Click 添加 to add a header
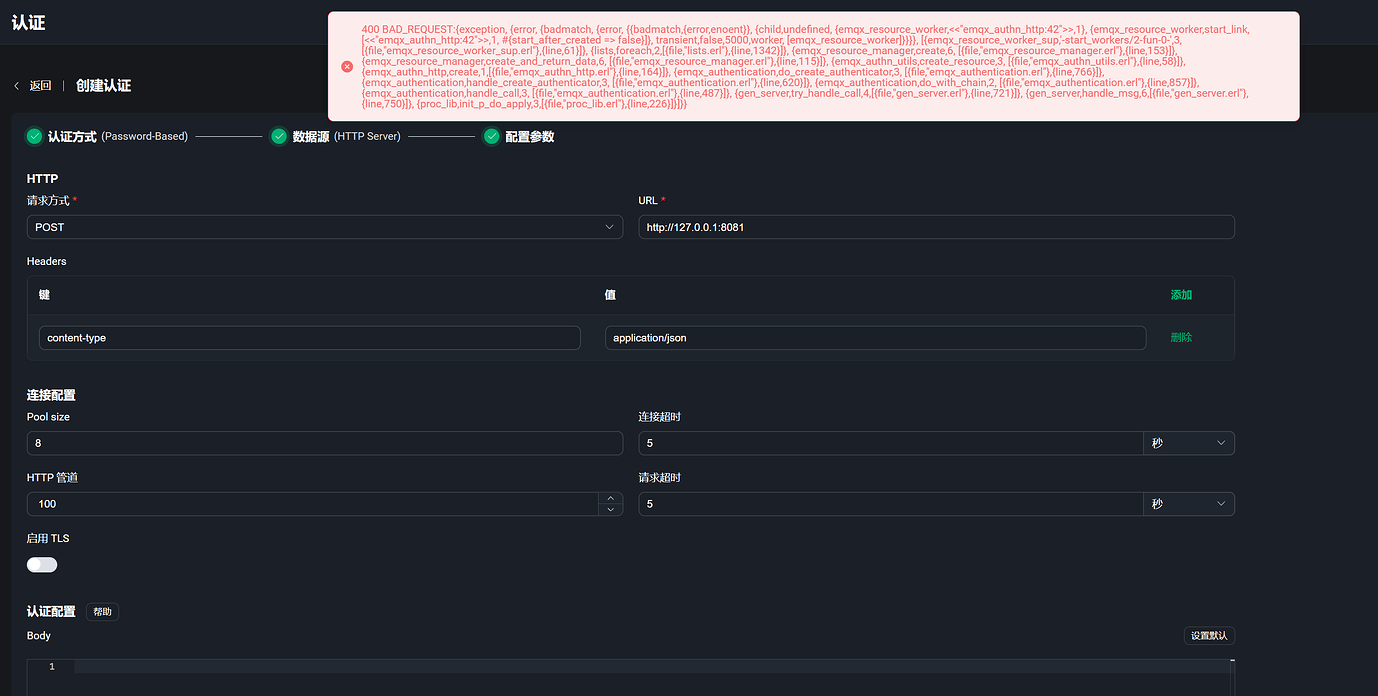Viewport: 1378px width, 696px height. point(1181,295)
